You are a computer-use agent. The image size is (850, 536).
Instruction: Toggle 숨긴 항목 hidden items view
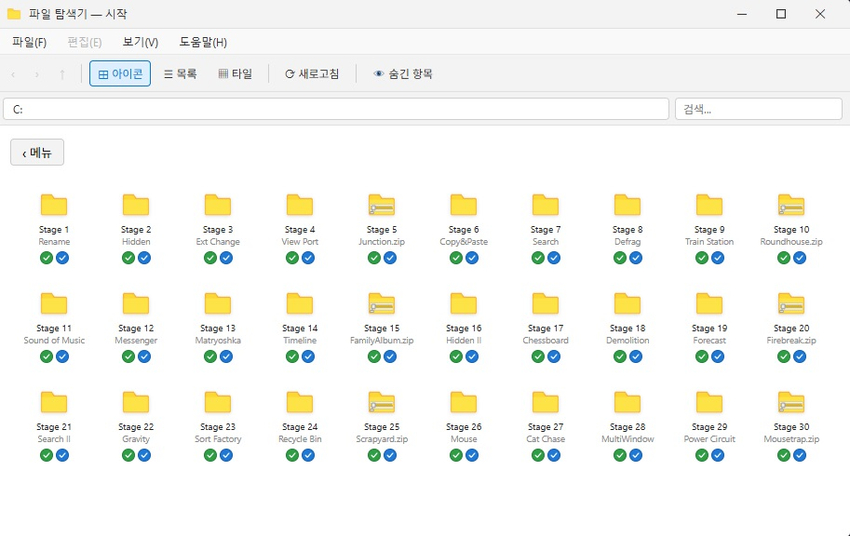(403, 74)
